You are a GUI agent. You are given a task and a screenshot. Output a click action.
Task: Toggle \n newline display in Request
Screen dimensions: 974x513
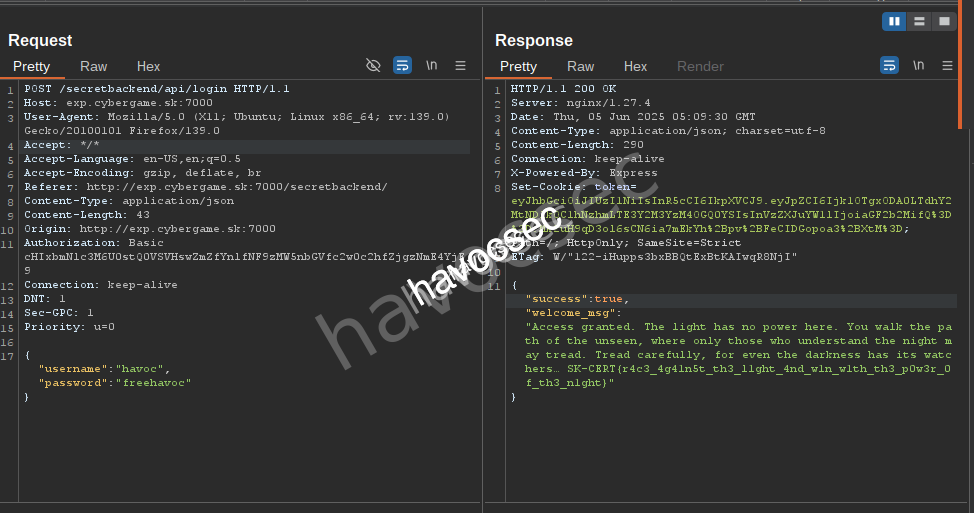pyautogui.click(x=431, y=66)
